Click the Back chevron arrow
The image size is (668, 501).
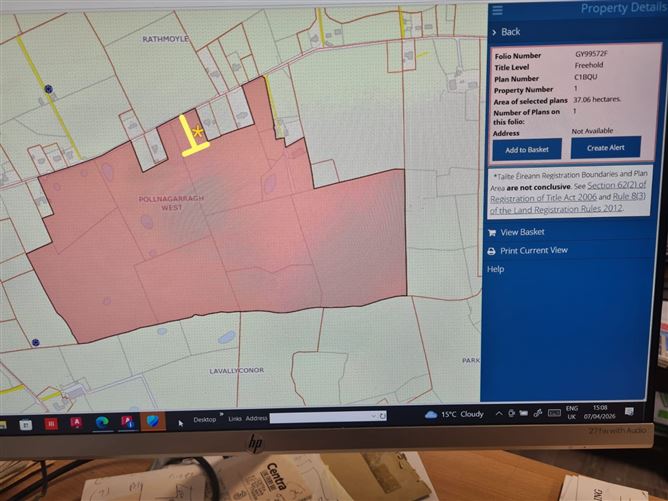pyautogui.click(x=494, y=32)
